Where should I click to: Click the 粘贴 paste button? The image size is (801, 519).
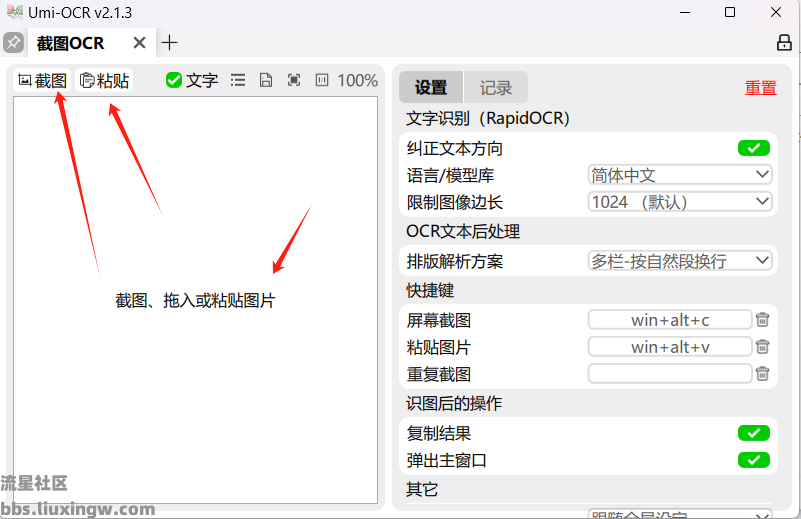tap(104, 80)
